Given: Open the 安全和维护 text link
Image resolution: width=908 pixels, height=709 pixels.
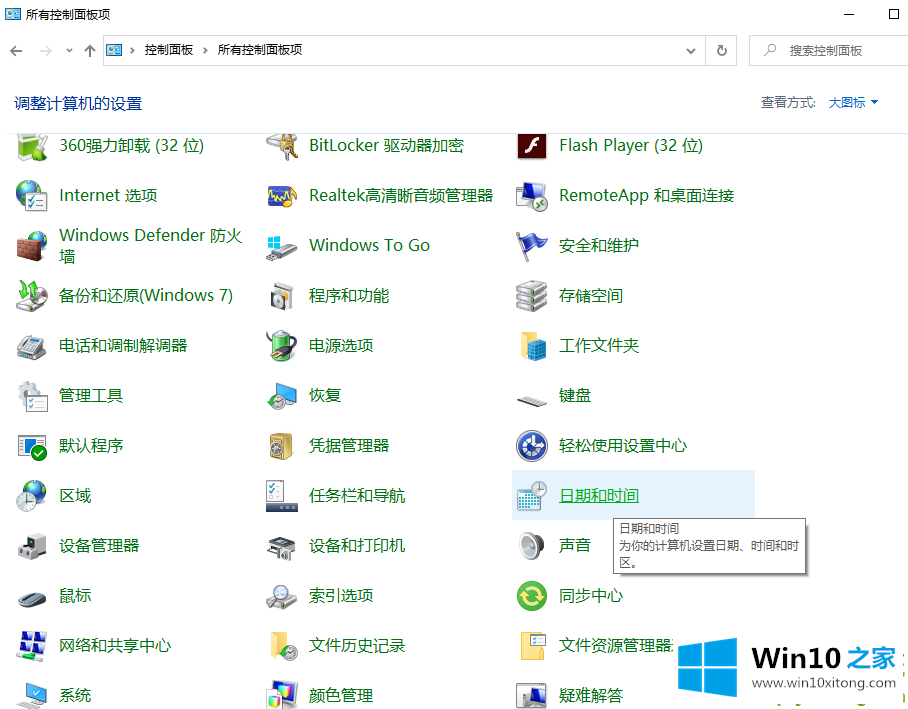Looking at the screenshot, I should [599, 246].
